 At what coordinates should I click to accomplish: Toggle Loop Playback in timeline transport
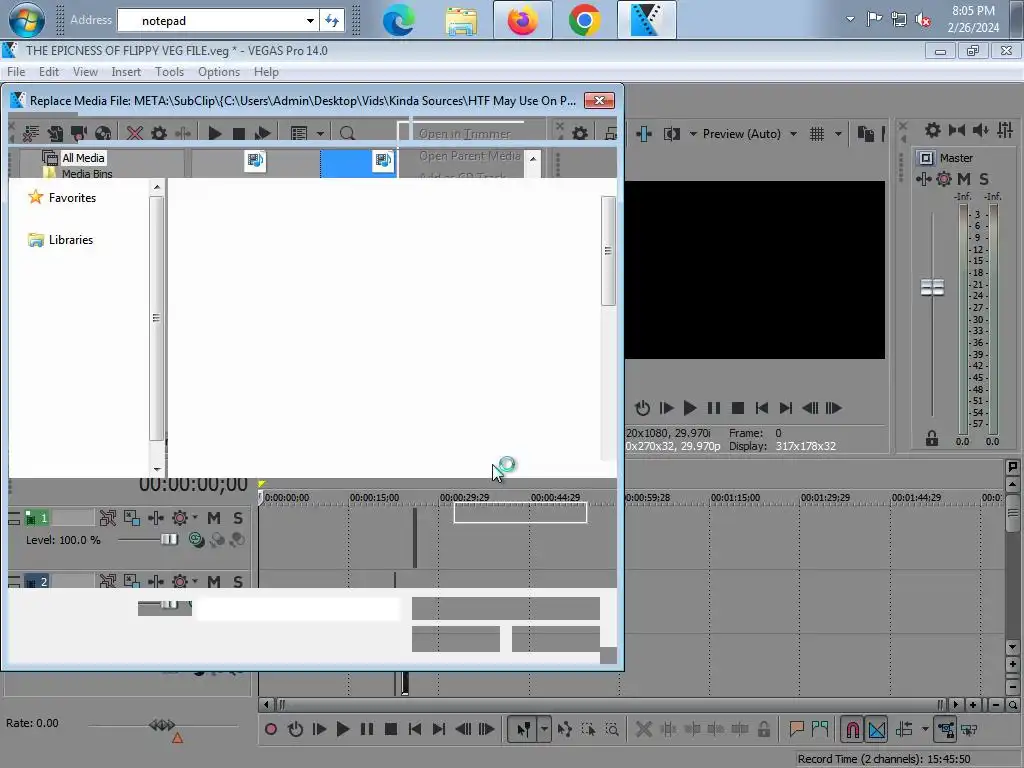[295, 729]
